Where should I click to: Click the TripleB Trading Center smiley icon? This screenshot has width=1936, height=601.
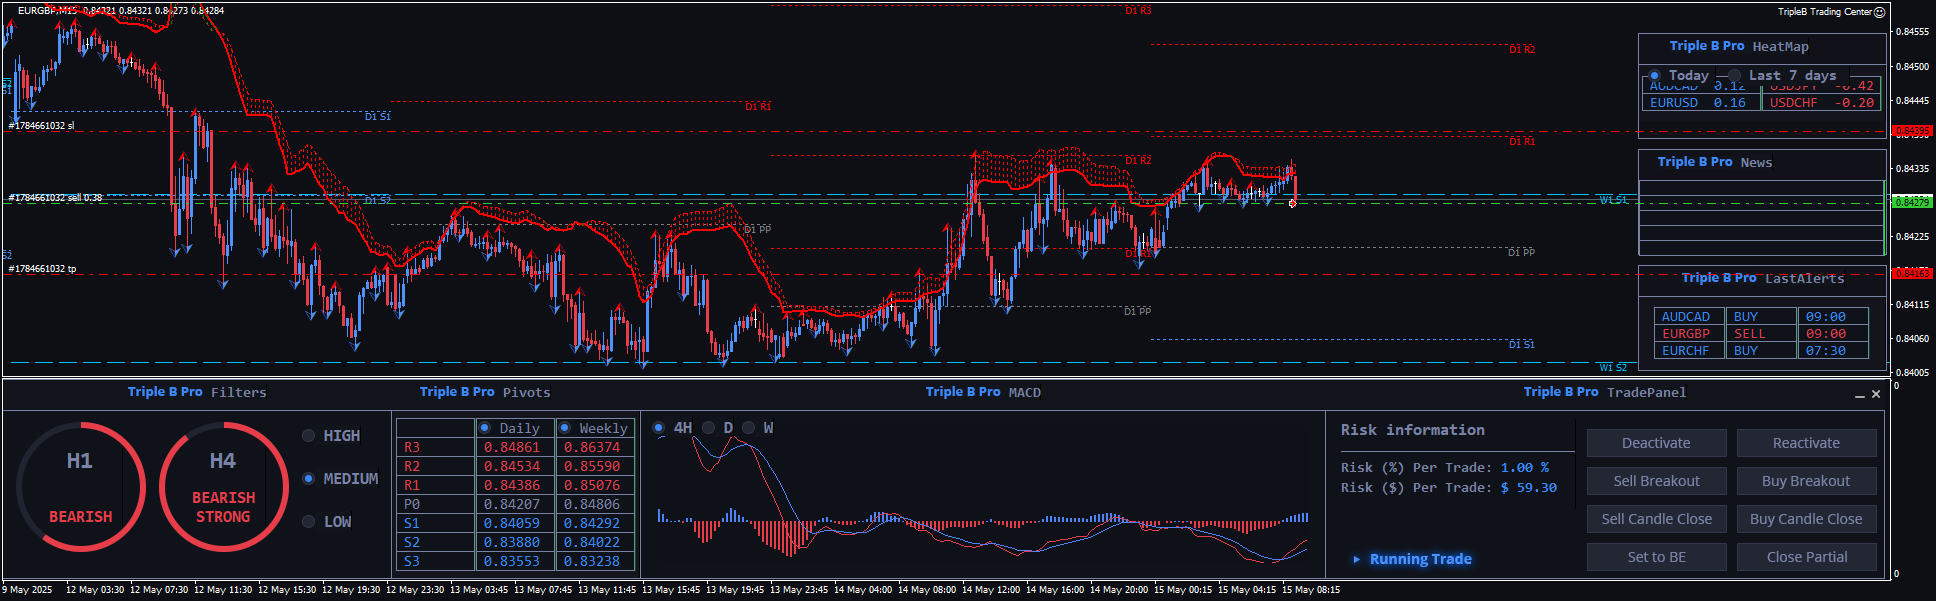coord(1879,12)
